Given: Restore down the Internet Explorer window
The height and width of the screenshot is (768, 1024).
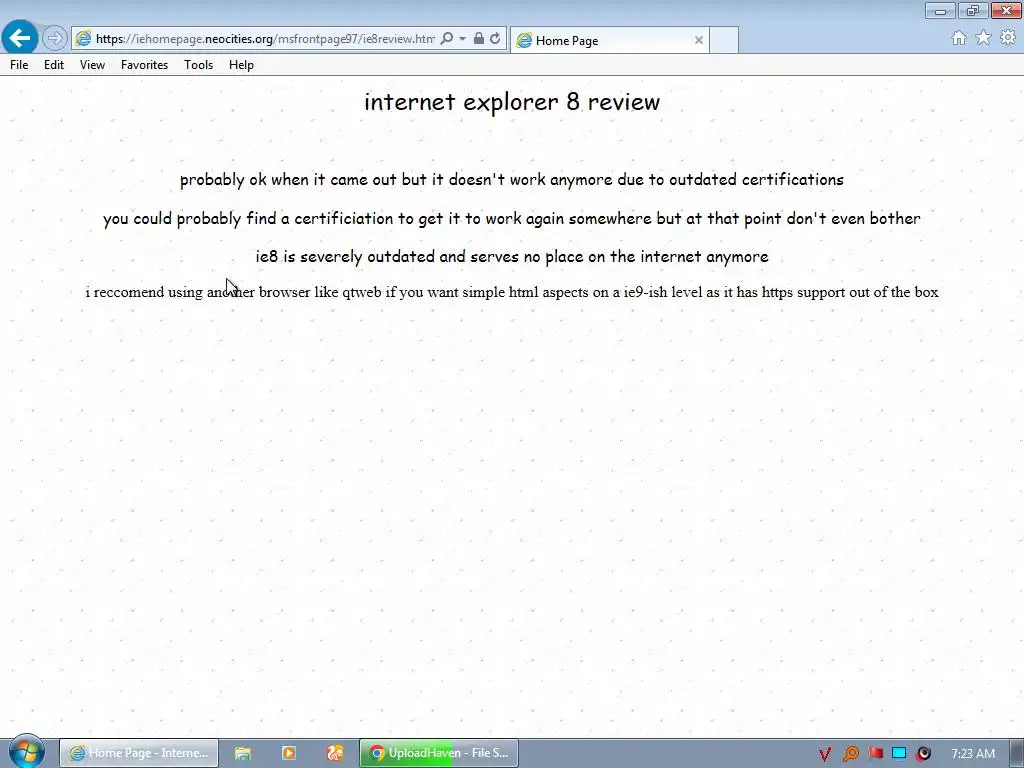Looking at the screenshot, I should click(973, 10).
